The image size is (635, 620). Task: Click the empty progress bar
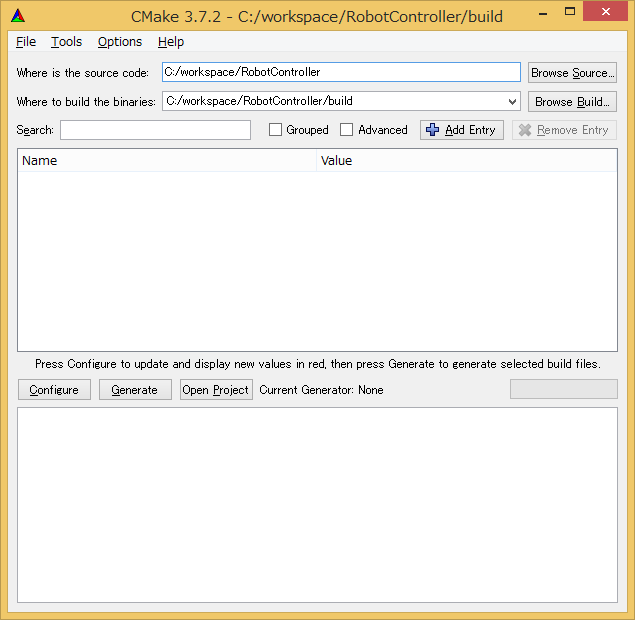(563, 389)
